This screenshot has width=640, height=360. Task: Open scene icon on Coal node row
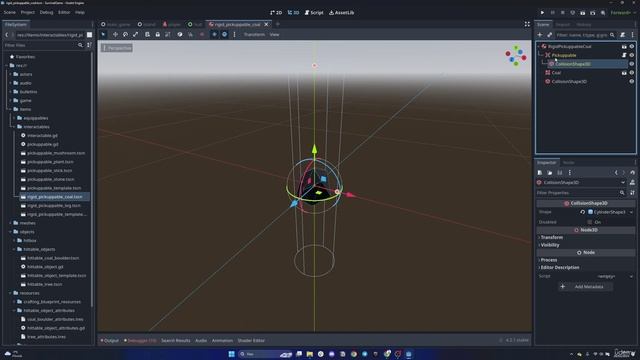tap(624, 73)
